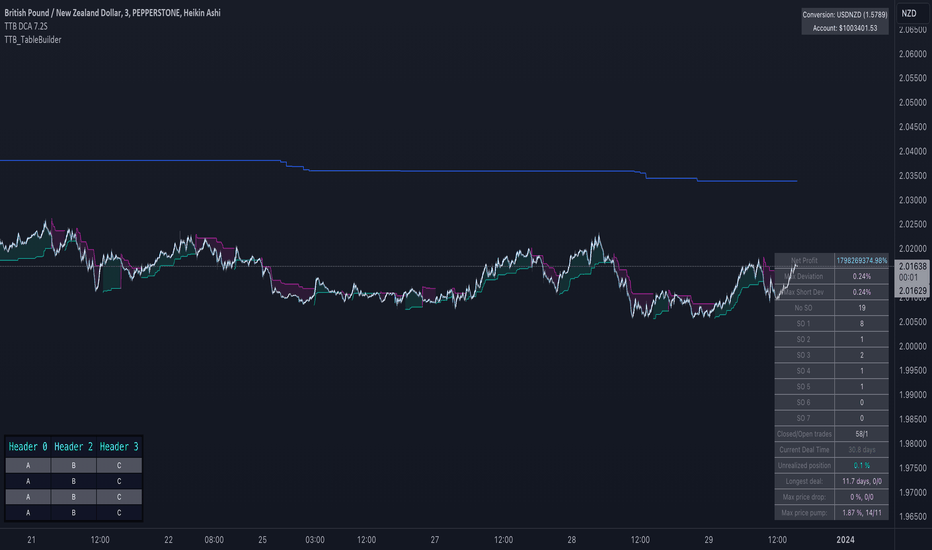Click the date 27 on the time axis

tap(435, 540)
